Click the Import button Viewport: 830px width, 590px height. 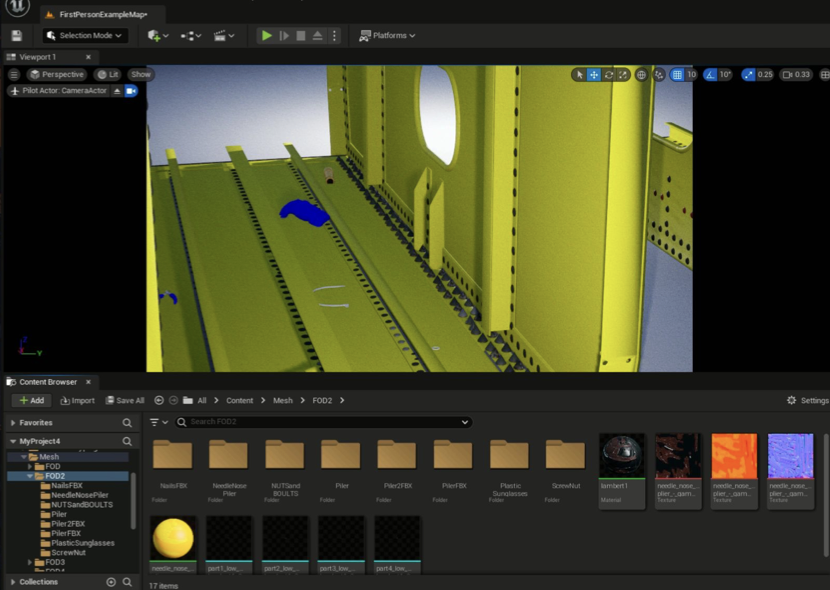(x=77, y=401)
